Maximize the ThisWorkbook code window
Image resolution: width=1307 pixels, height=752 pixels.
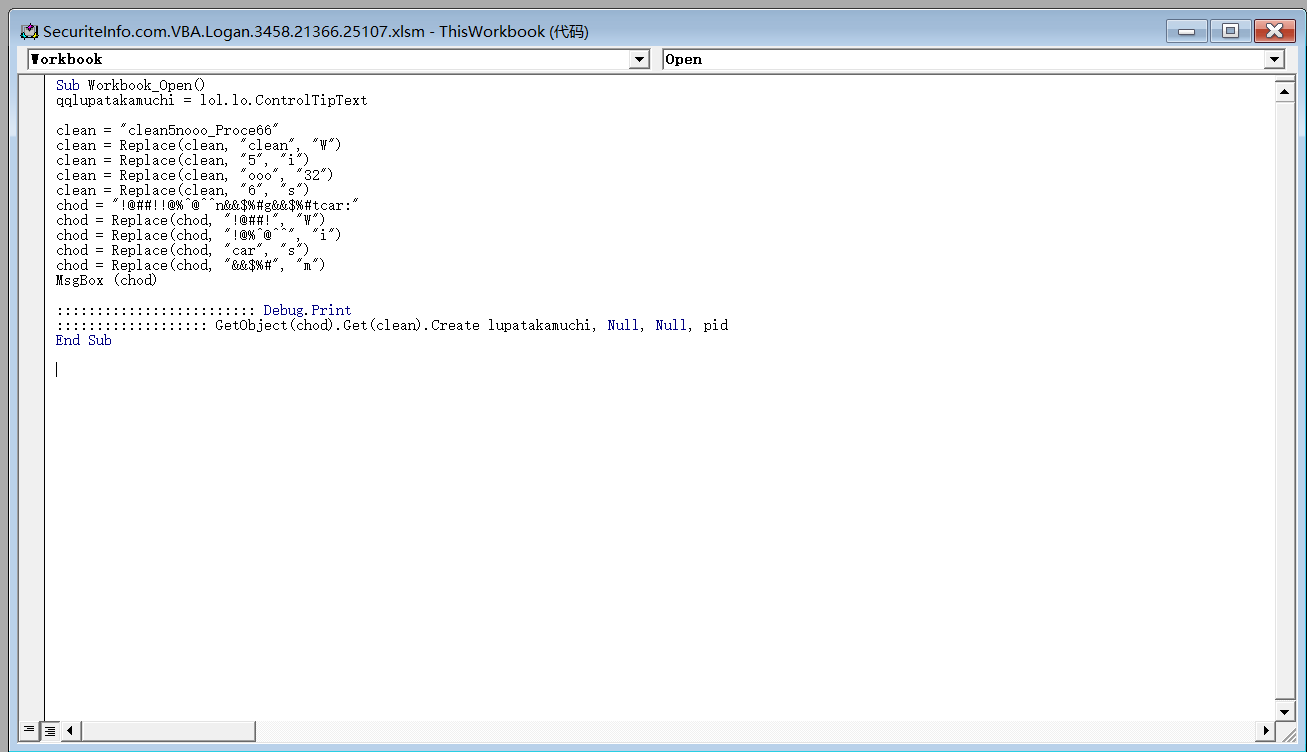click(x=1230, y=31)
